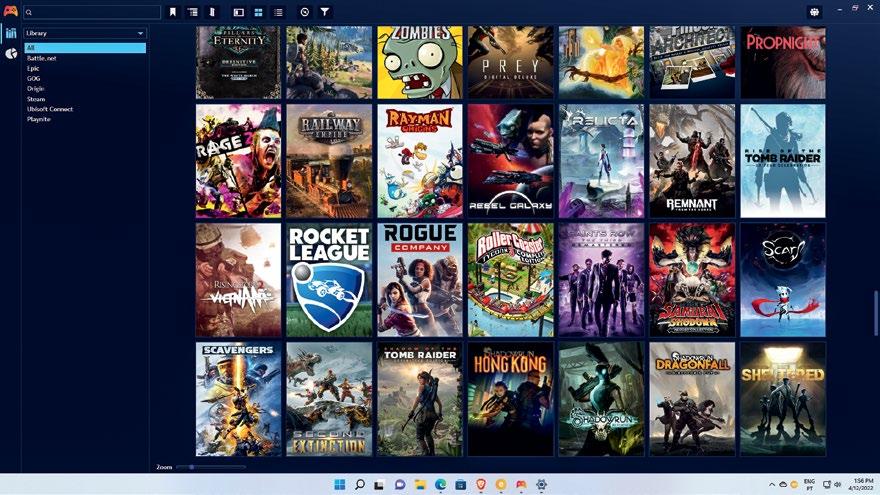Adjust the Zoom slider for cover size
The width and height of the screenshot is (880, 495).
coord(210,466)
